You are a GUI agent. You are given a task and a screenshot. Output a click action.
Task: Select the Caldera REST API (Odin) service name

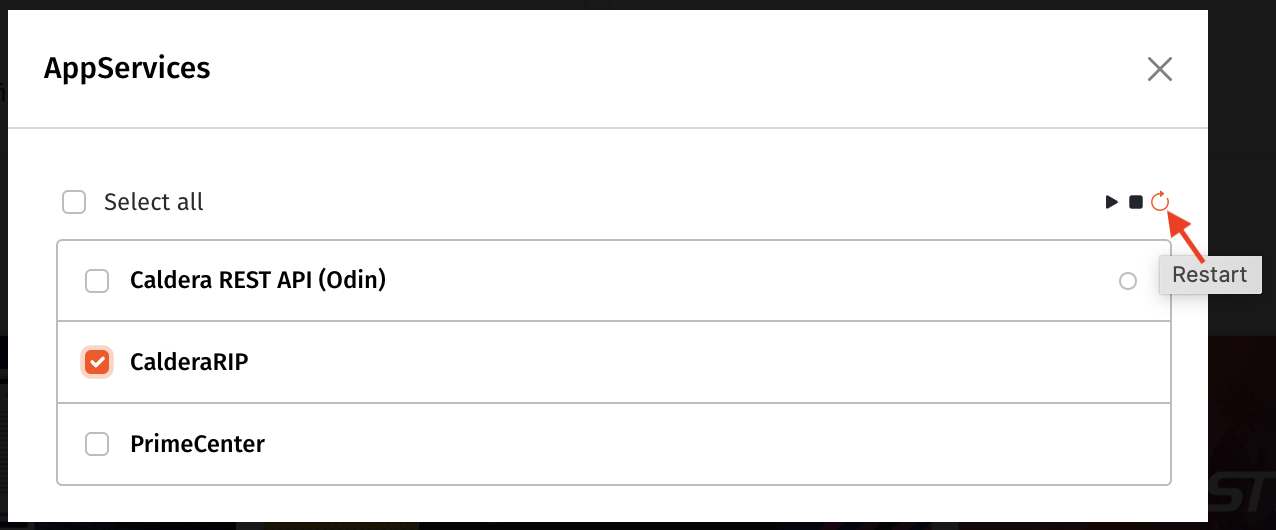tap(258, 281)
